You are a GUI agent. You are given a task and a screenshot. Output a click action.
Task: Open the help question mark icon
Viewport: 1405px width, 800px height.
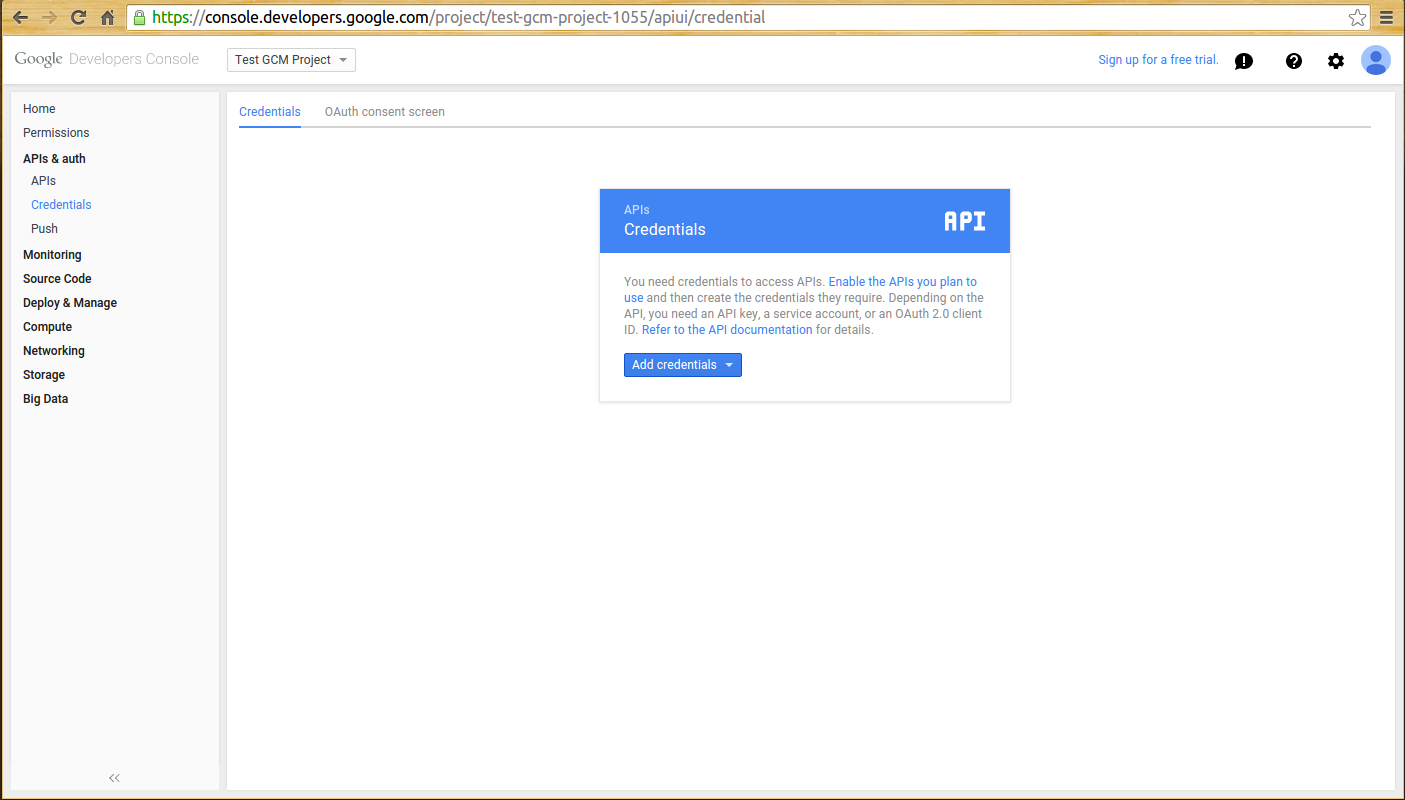click(1294, 61)
